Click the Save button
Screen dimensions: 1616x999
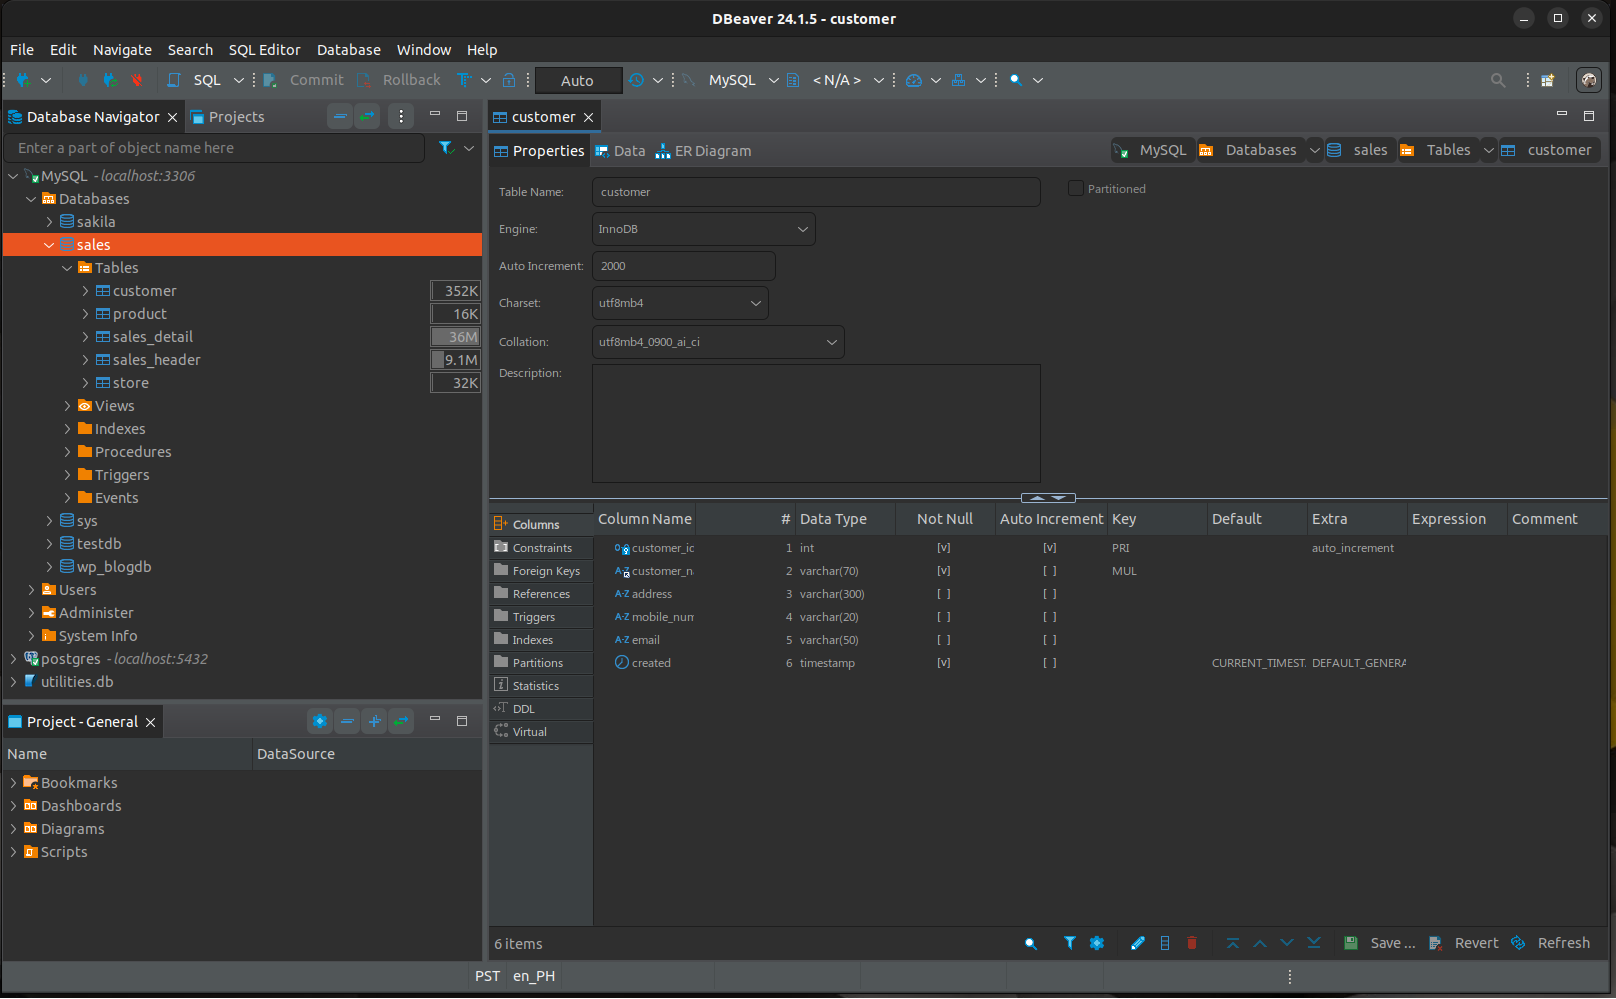1380,943
